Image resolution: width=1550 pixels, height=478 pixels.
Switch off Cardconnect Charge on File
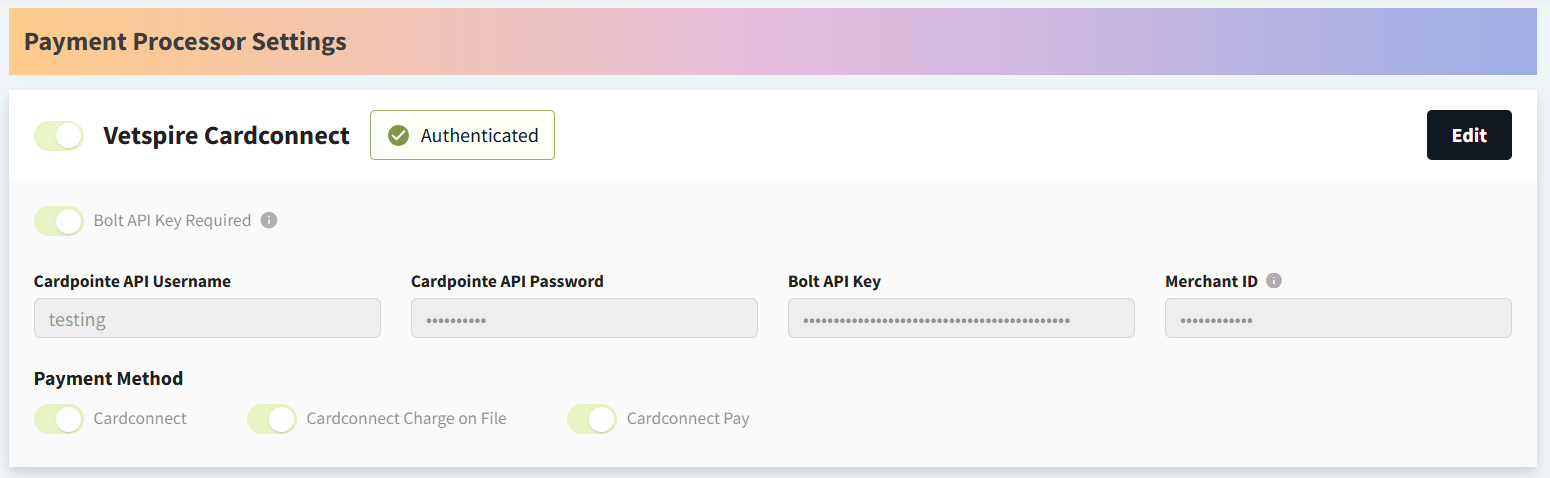coord(272,419)
